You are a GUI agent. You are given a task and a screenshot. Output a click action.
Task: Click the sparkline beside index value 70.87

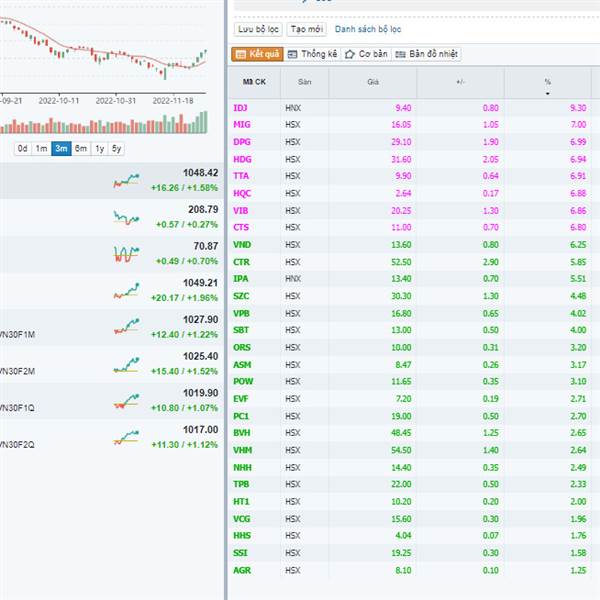(x=126, y=254)
